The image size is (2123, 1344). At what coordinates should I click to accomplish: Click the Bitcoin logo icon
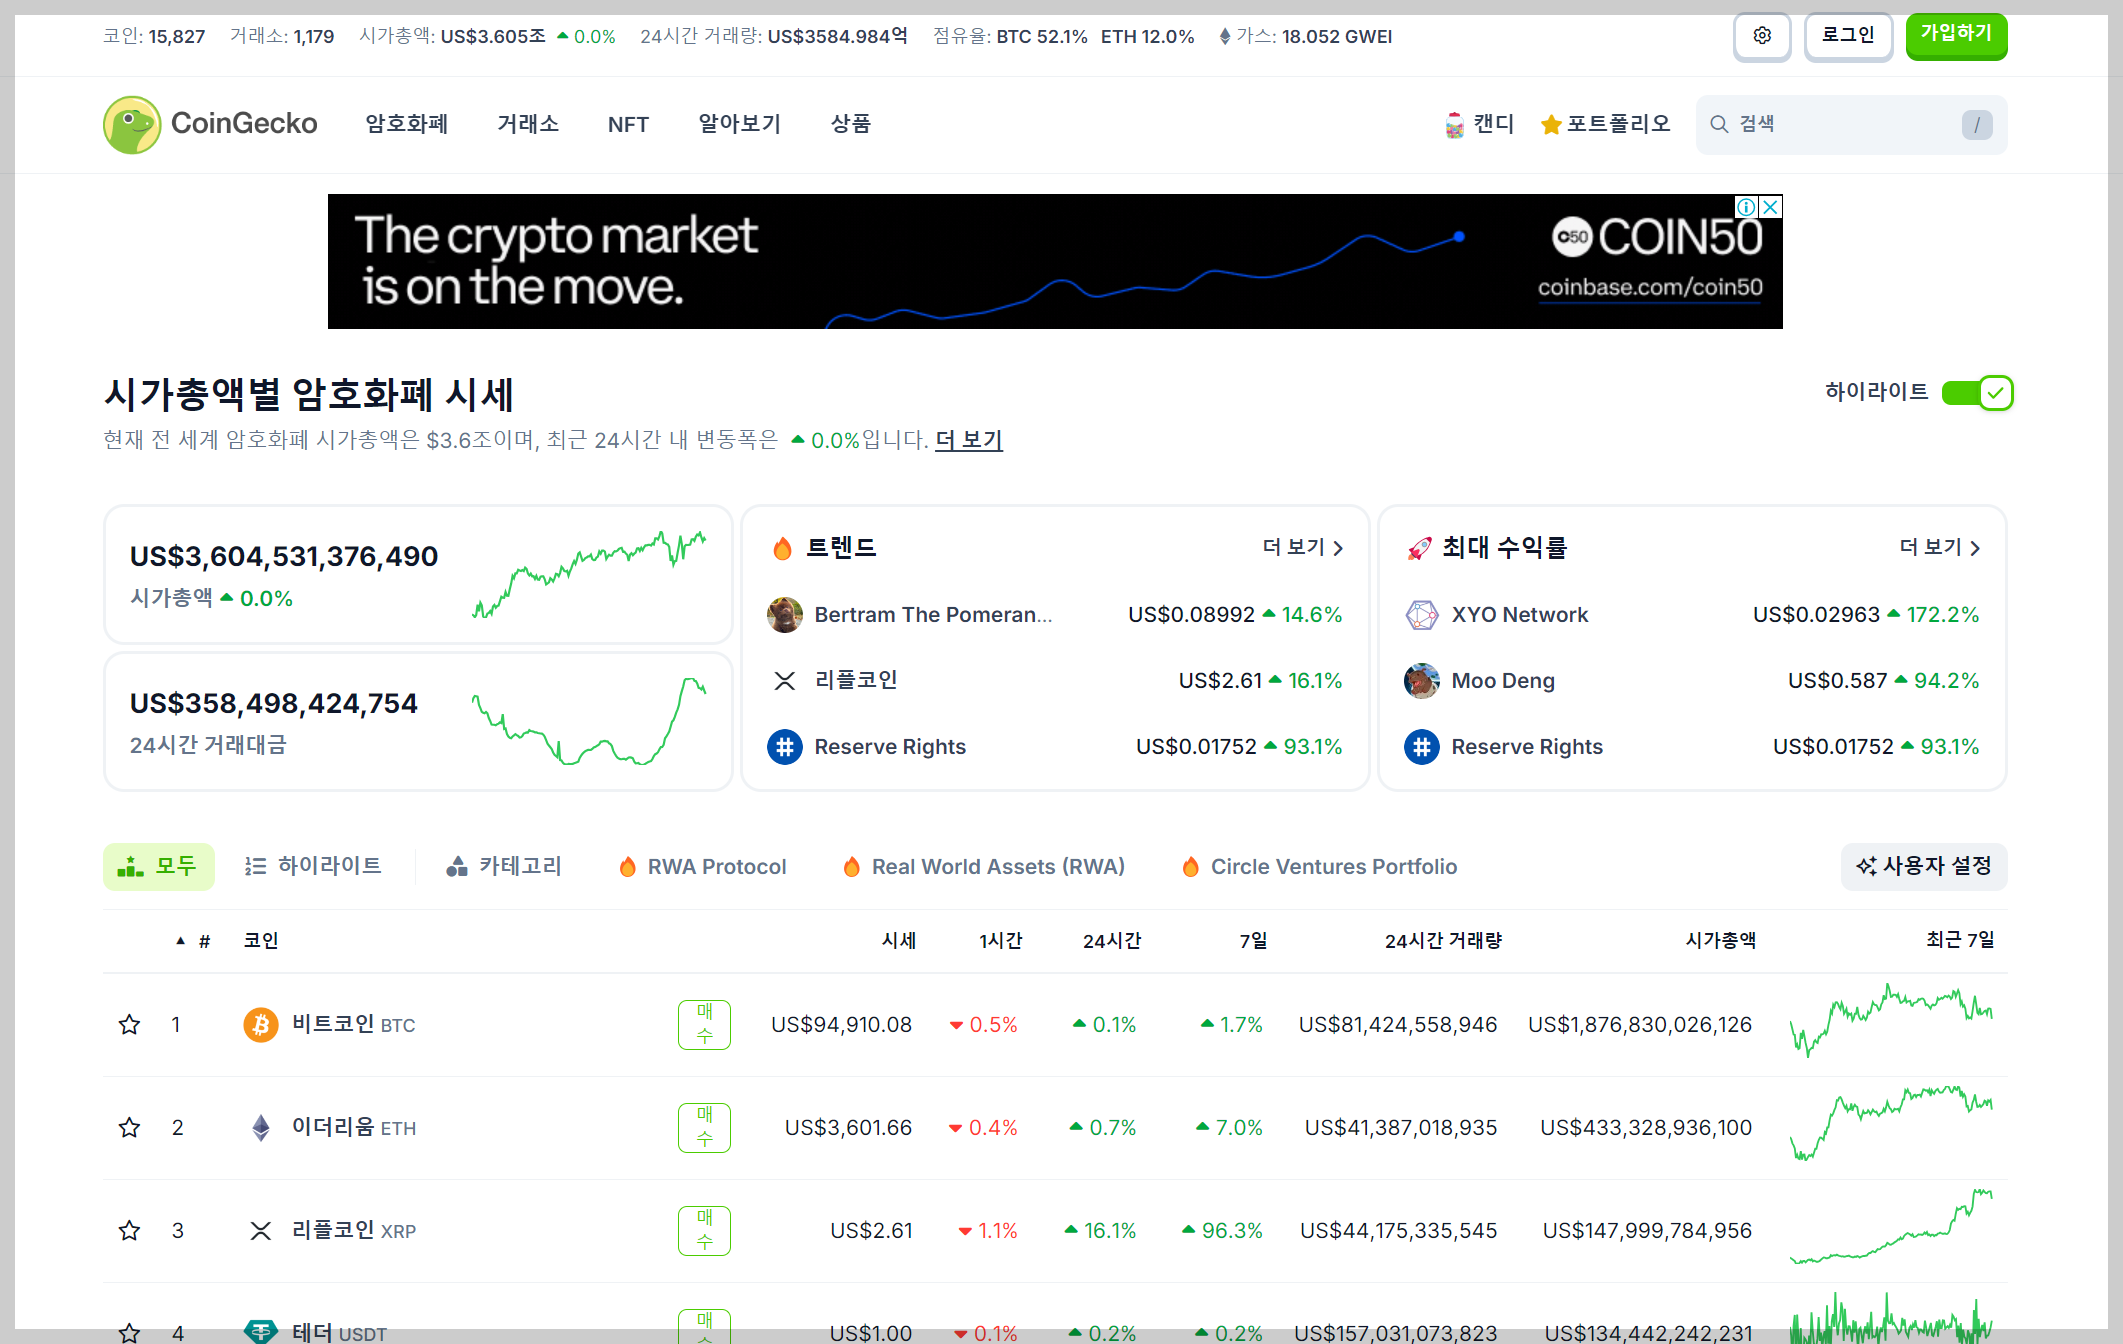[x=261, y=1025]
